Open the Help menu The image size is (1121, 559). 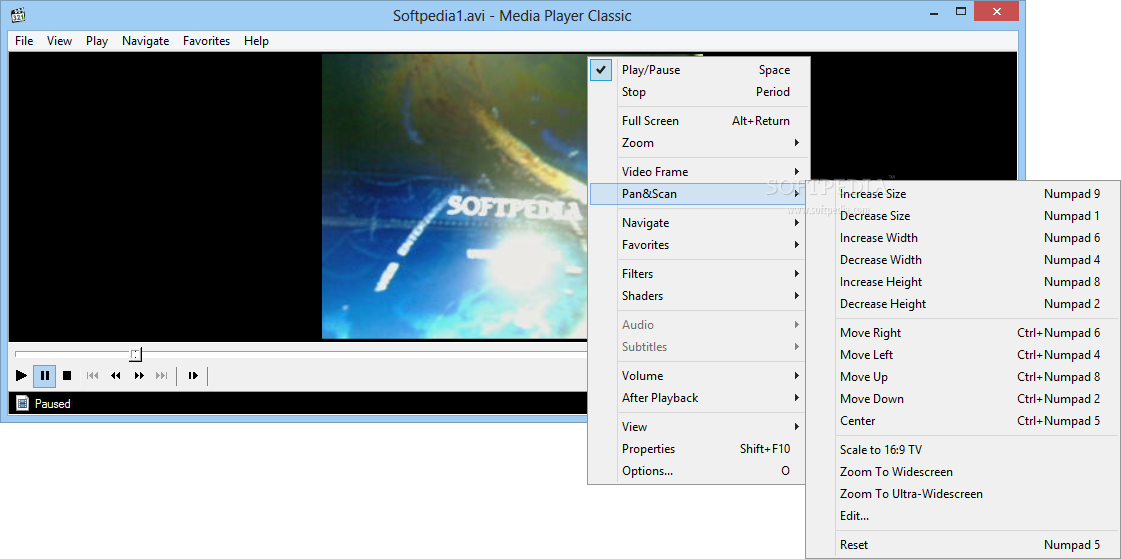point(257,41)
